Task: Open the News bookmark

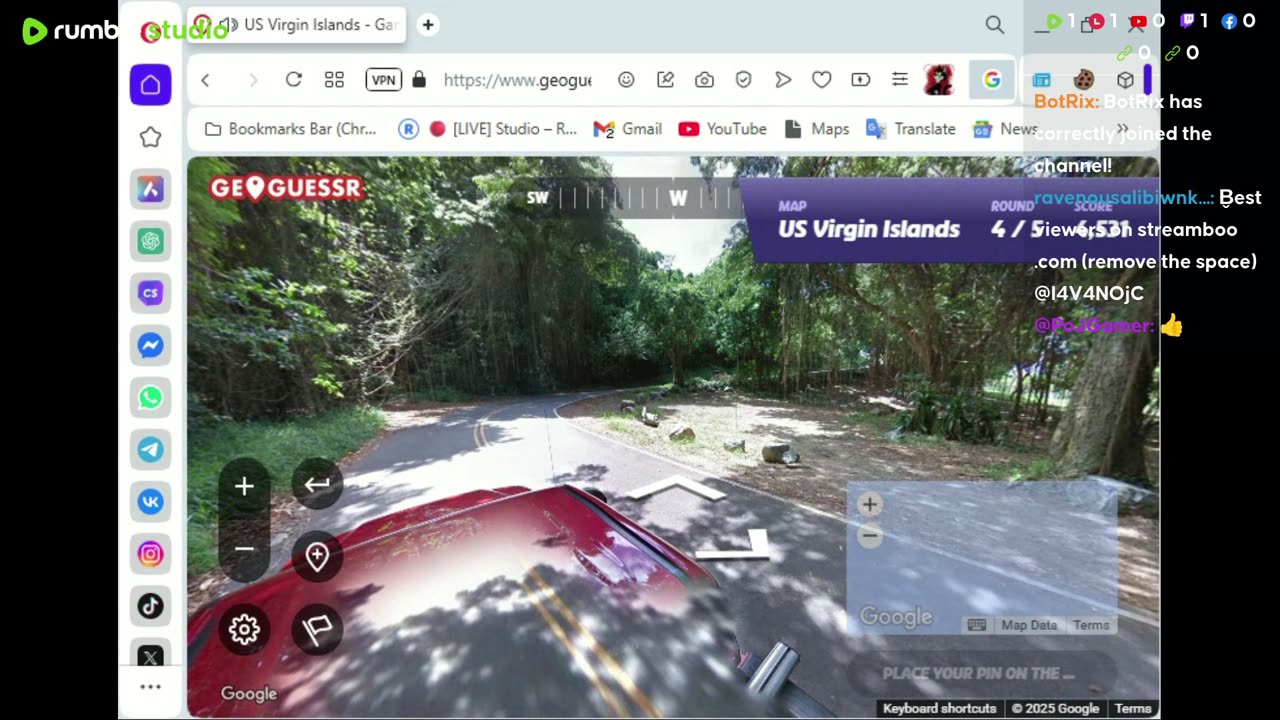Action: click(1006, 129)
